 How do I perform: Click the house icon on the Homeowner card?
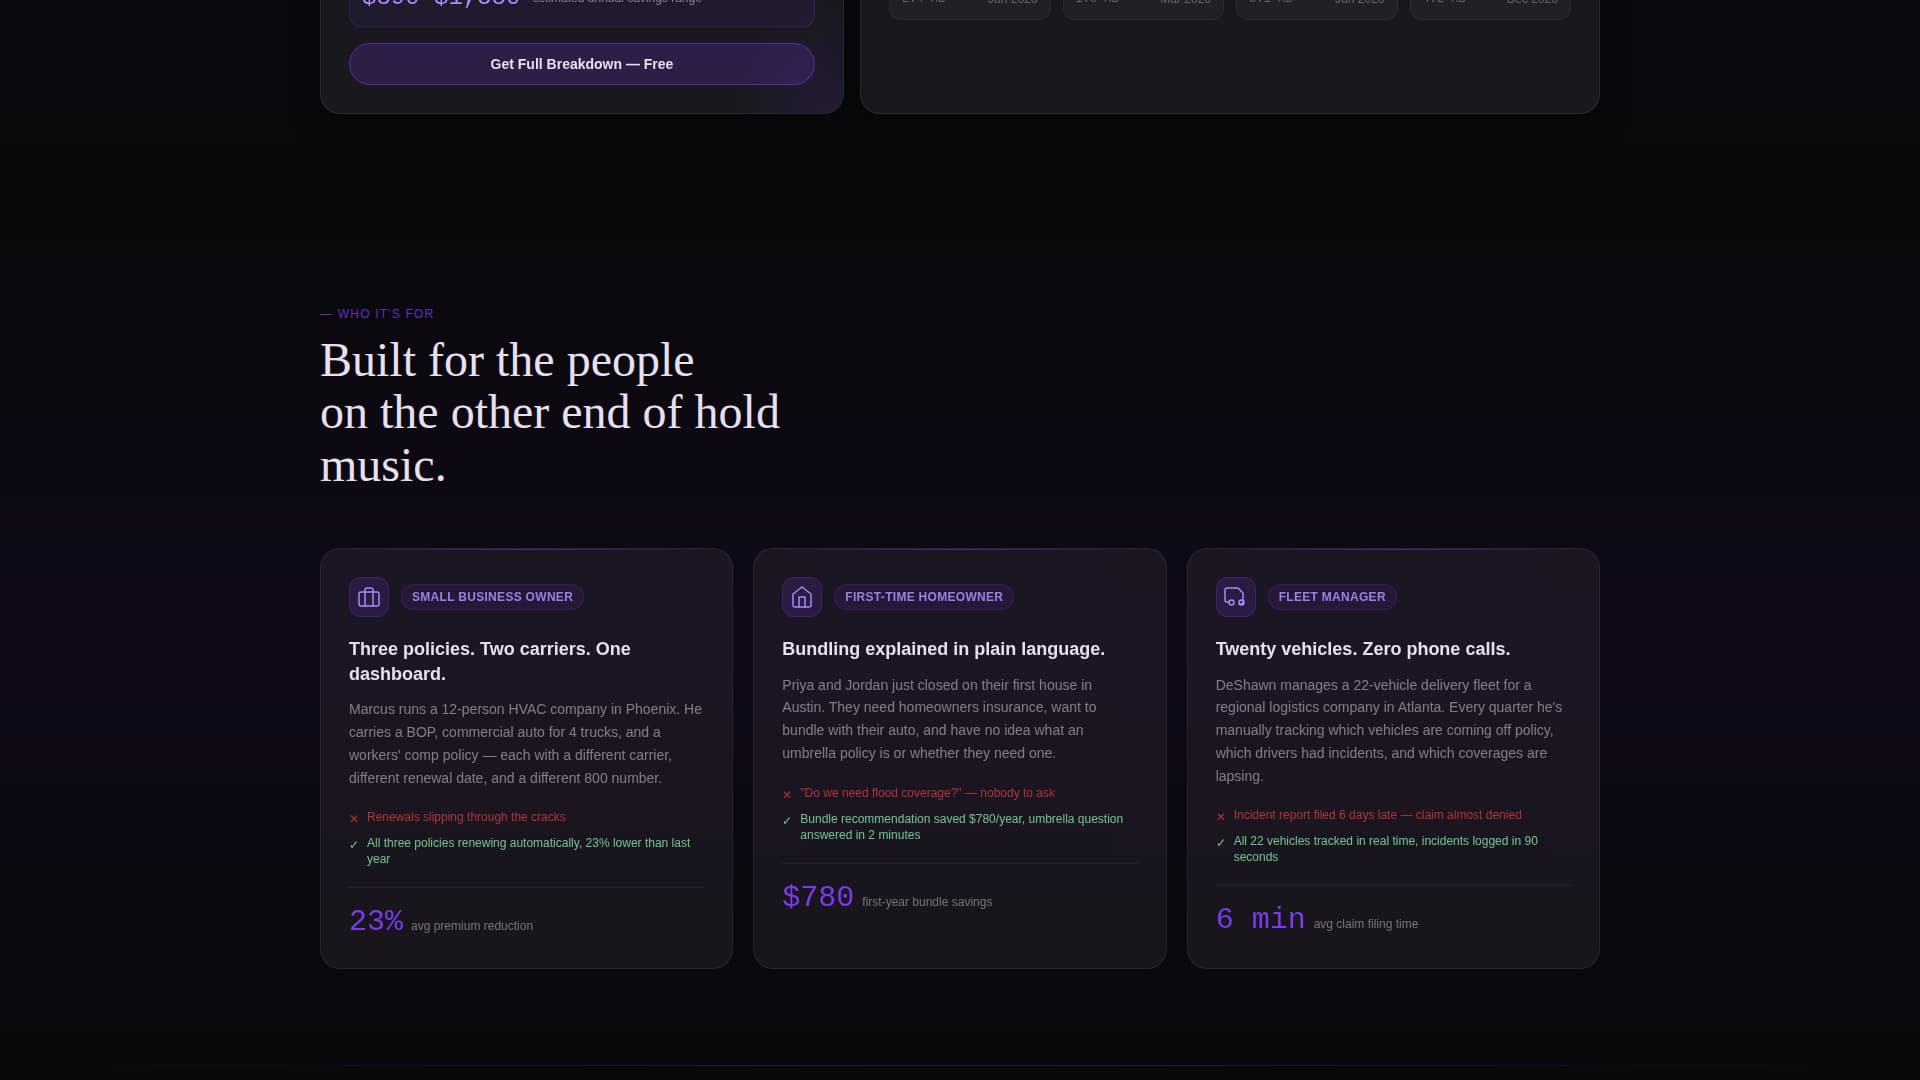[802, 597]
